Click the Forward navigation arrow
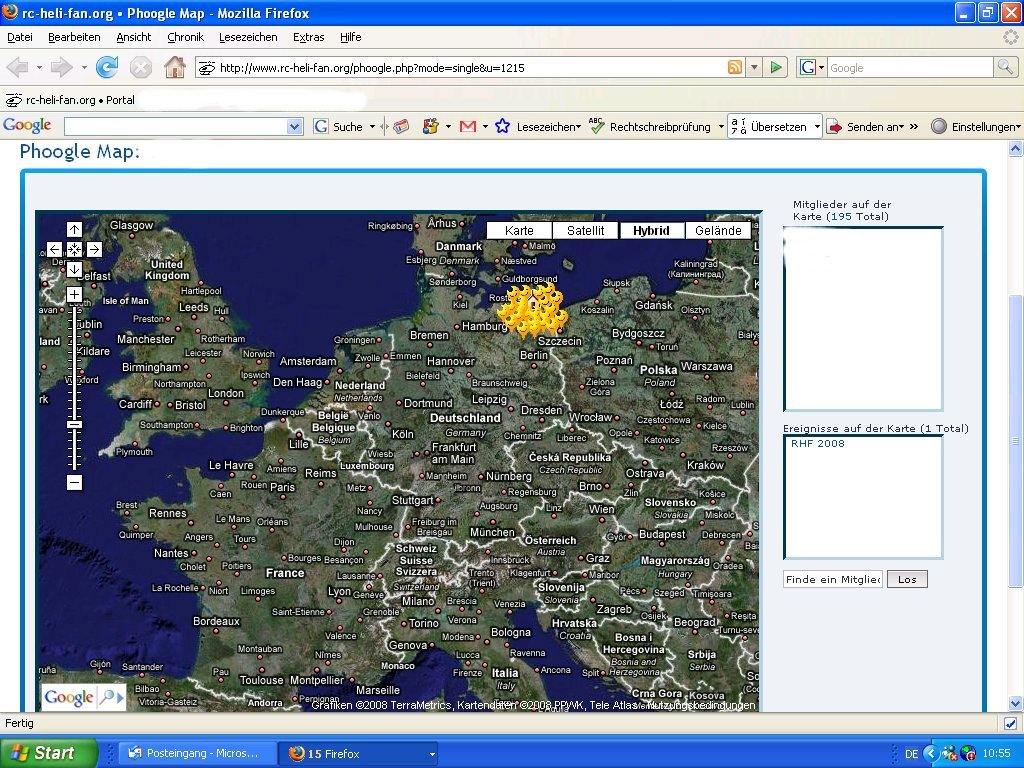This screenshot has height=768, width=1024. 62,67
